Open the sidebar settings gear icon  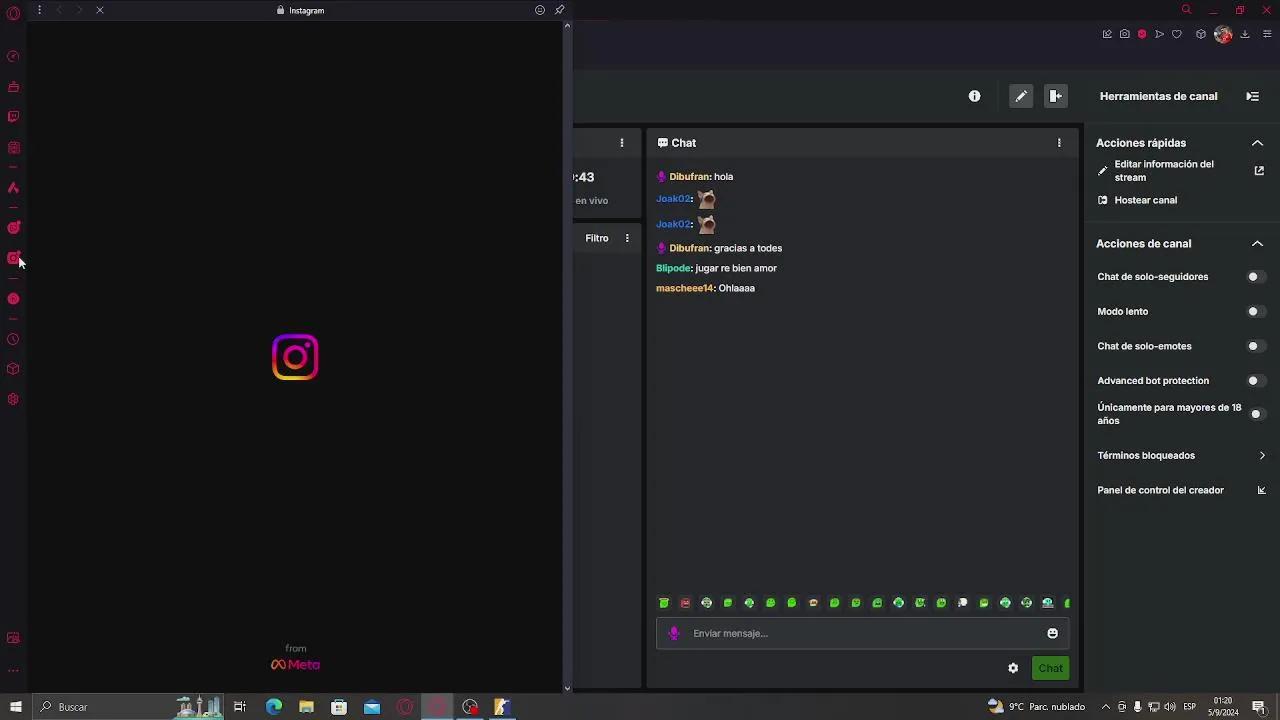point(13,399)
